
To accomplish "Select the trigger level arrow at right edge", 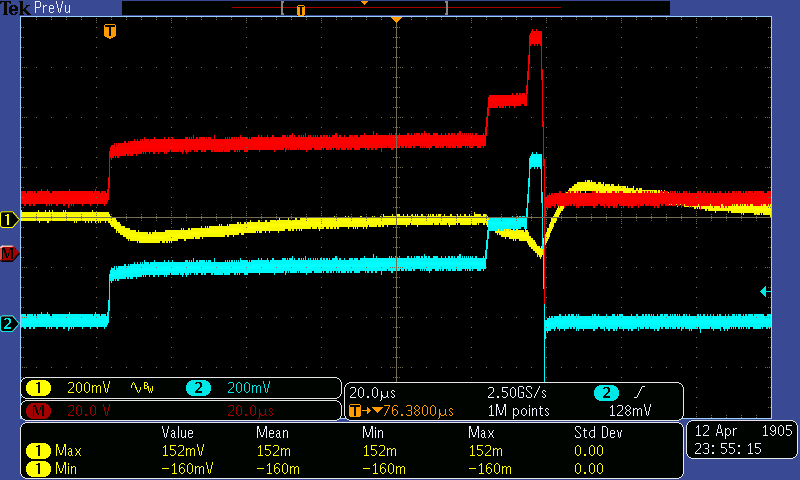I will (765, 291).
